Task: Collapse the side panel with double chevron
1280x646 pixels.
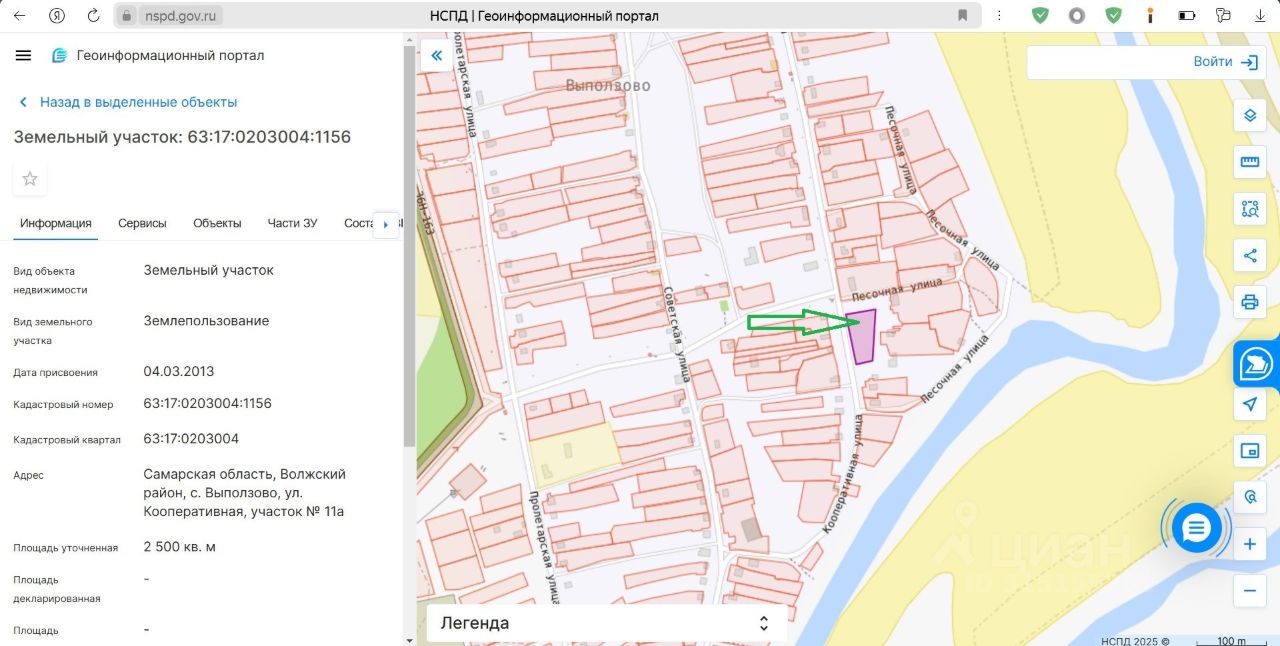Action: tap(436, 56)
